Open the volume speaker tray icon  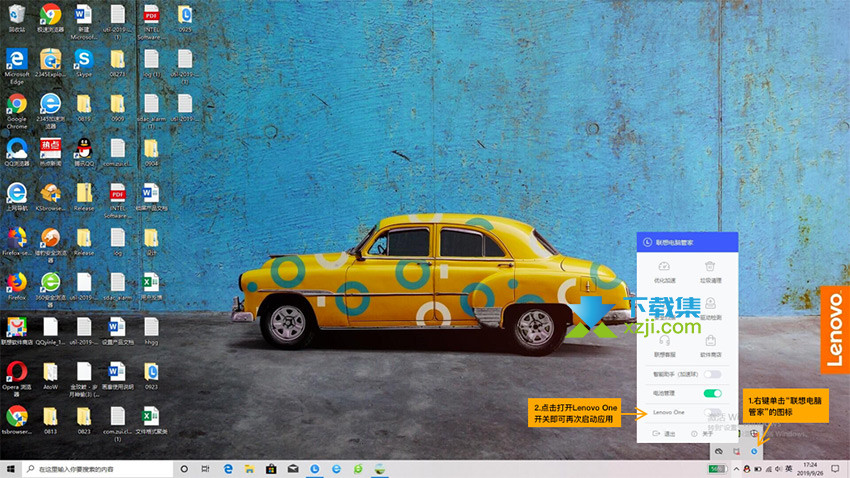point(778,469)
